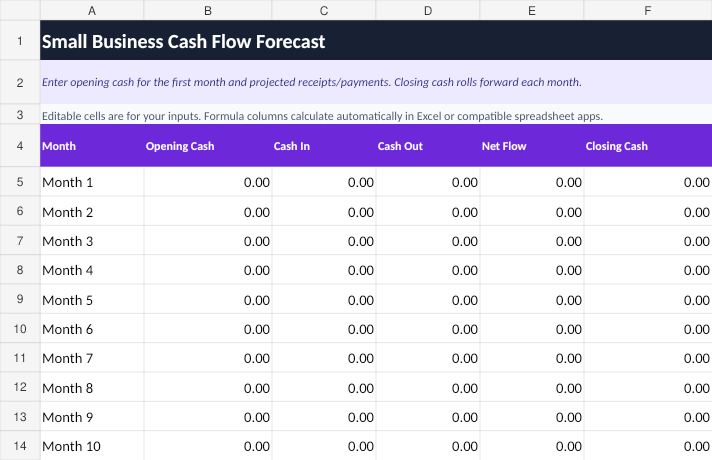The image size is (712, 460).
Task: Select the Month 6 label cell
Action: (x=92, y=329)
